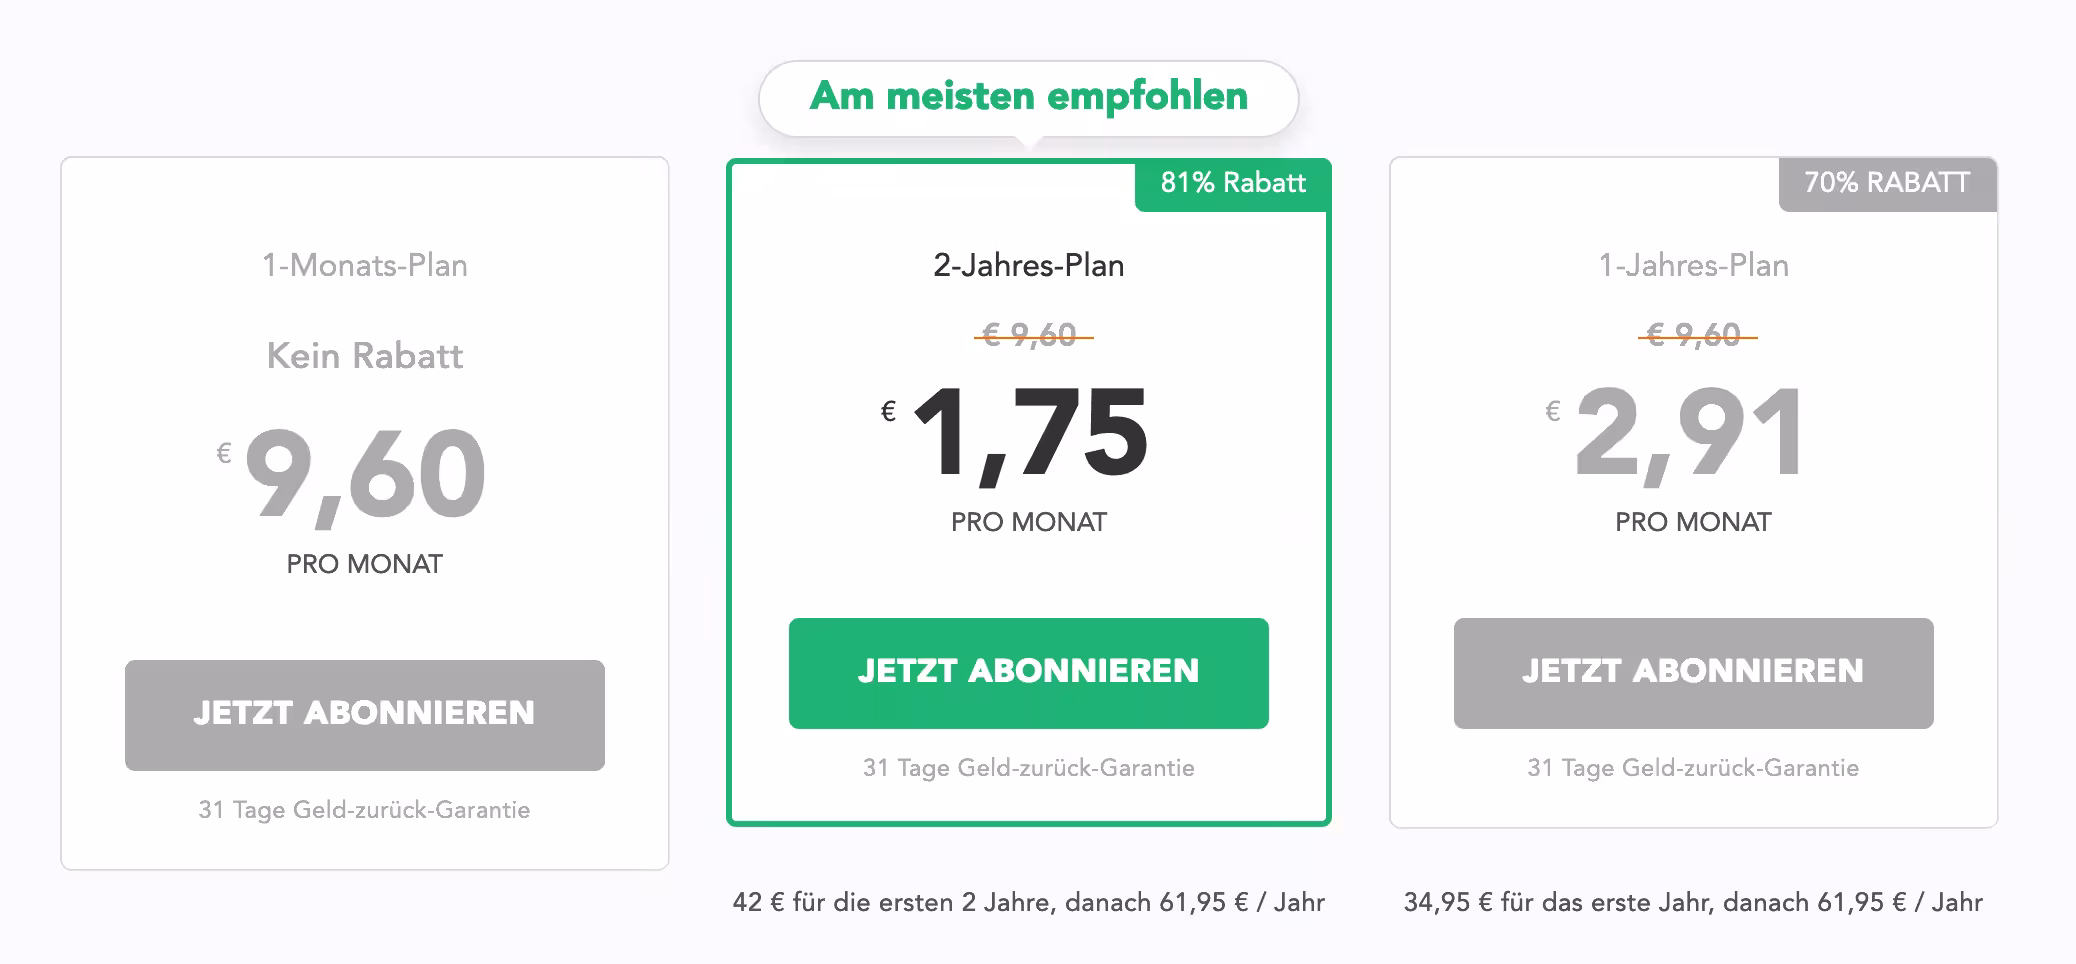Screen dimensions: 2076x964
Task: Click JETZT ABONNIEREN on the 1-Monats-Plan
Action: click(366, 715)
